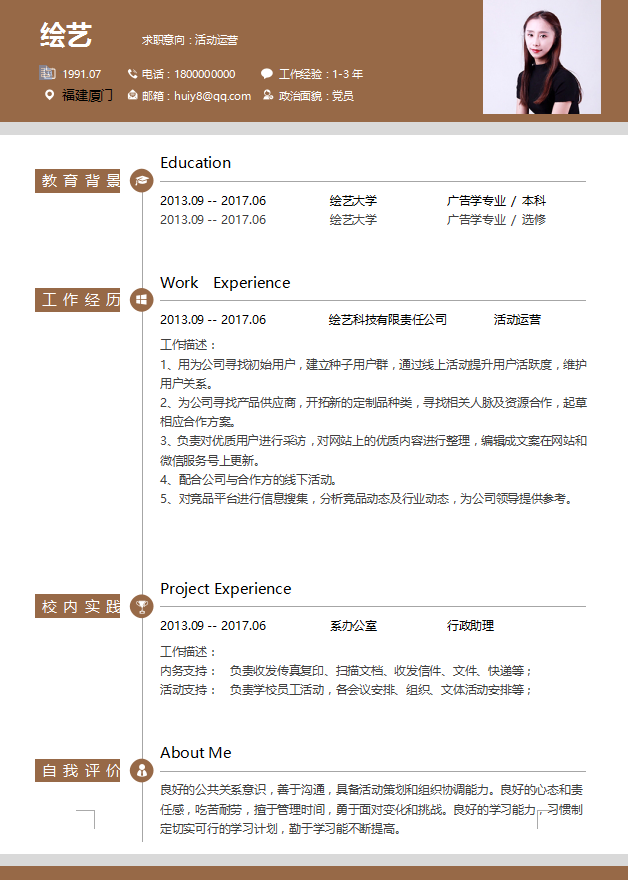The image size is (628, 880).
Task: Click the company name 绘艺科技有限责任公司
Action: pyautogui.click(x=388, y=320)
